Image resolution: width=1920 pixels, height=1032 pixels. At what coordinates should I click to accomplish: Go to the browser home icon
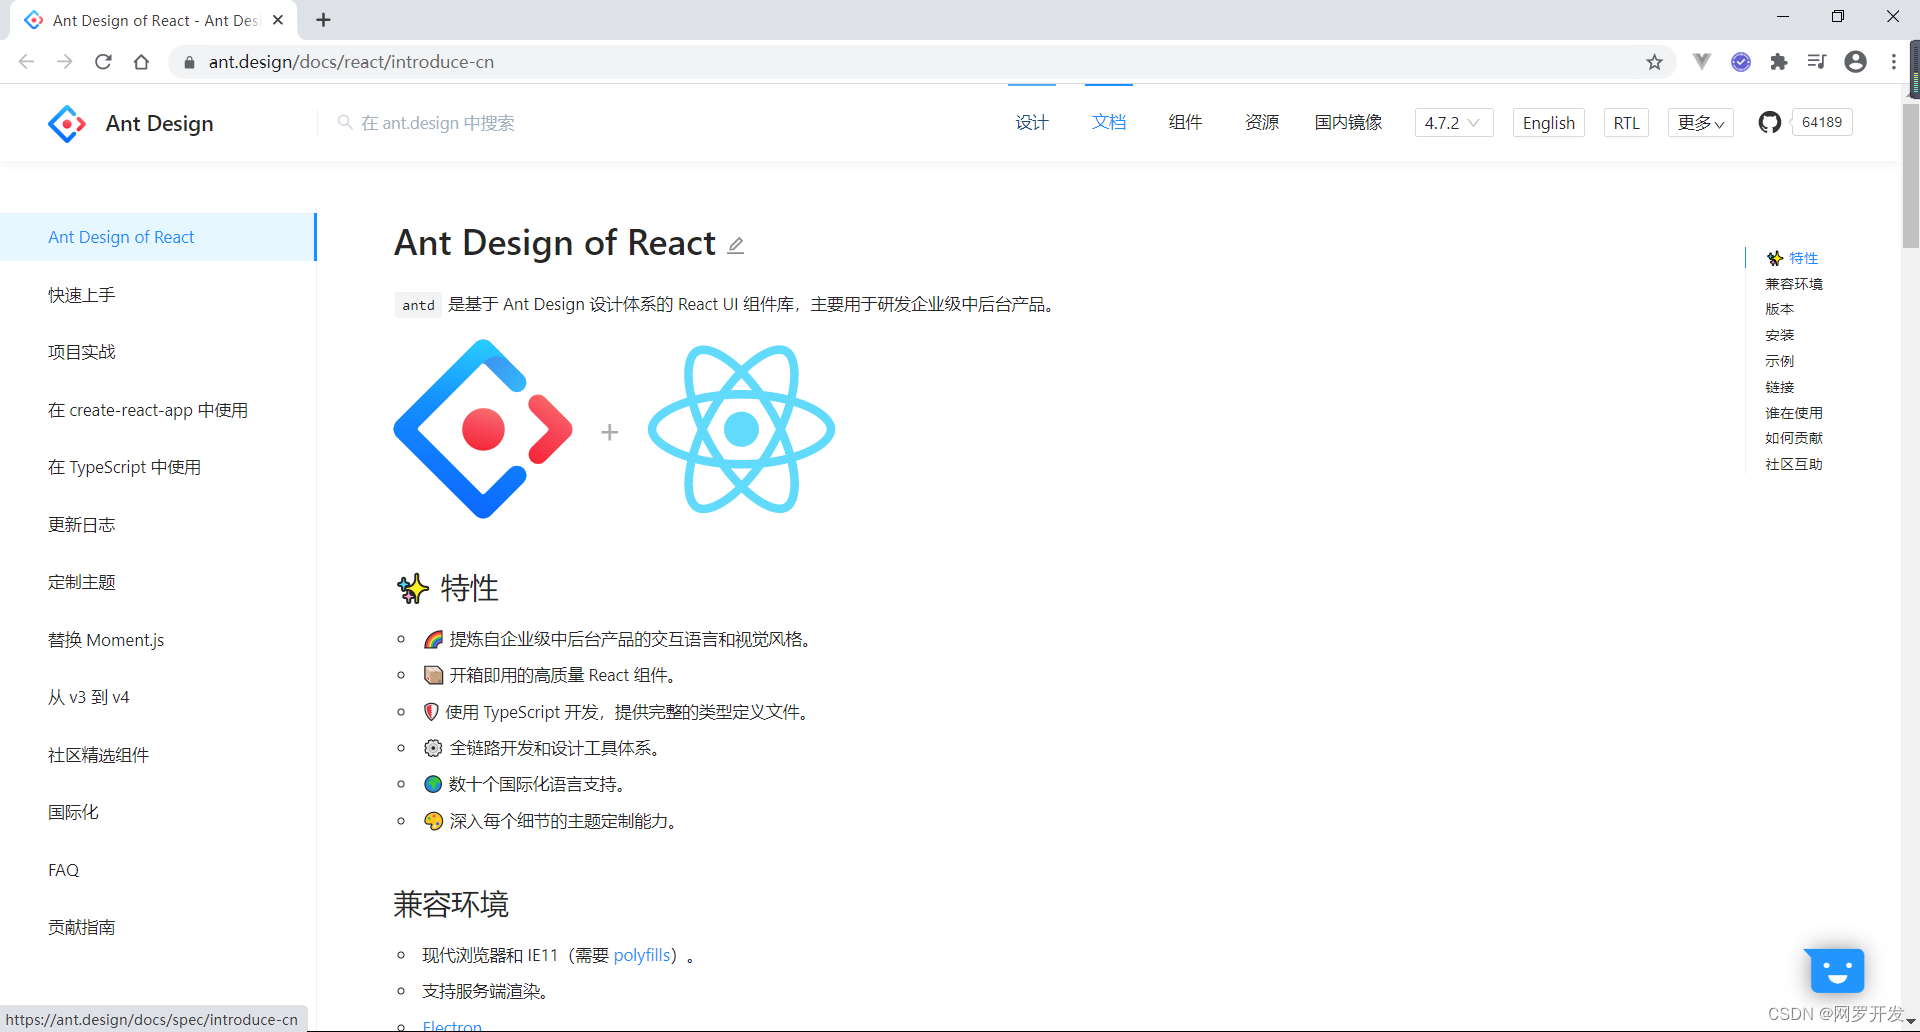tap(141, 62)
